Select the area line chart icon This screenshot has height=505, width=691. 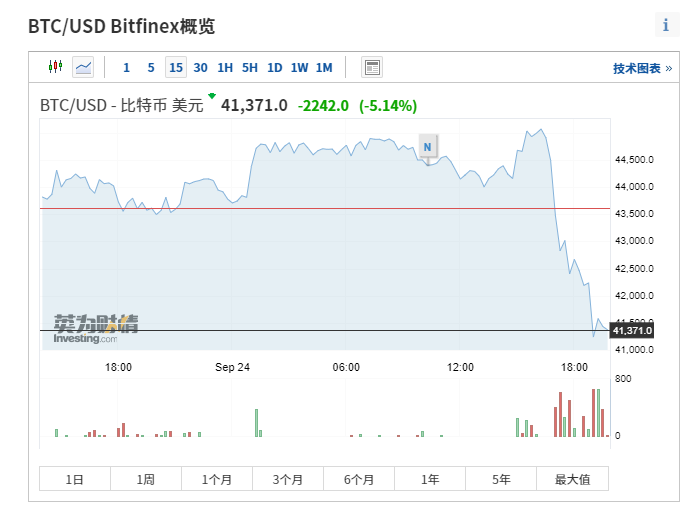(x=83, y=67)
